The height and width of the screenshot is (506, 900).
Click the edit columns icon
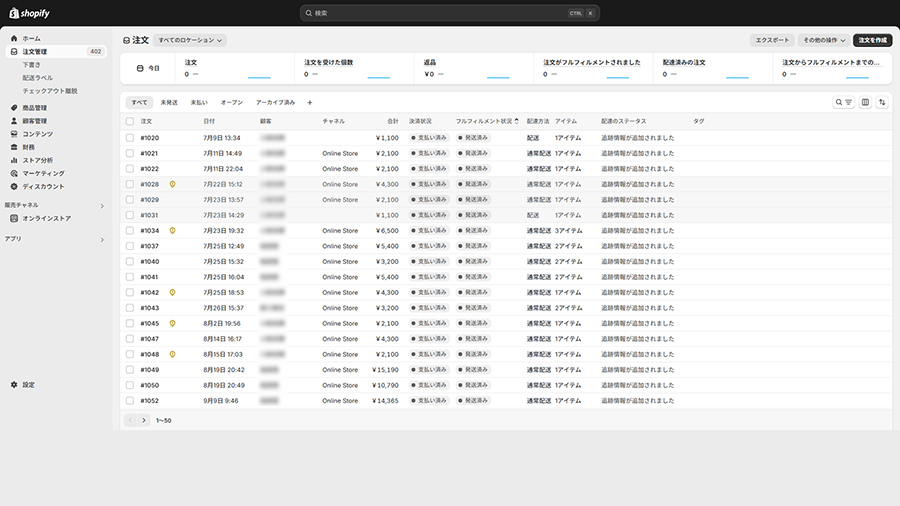click(x=865, y=102)
